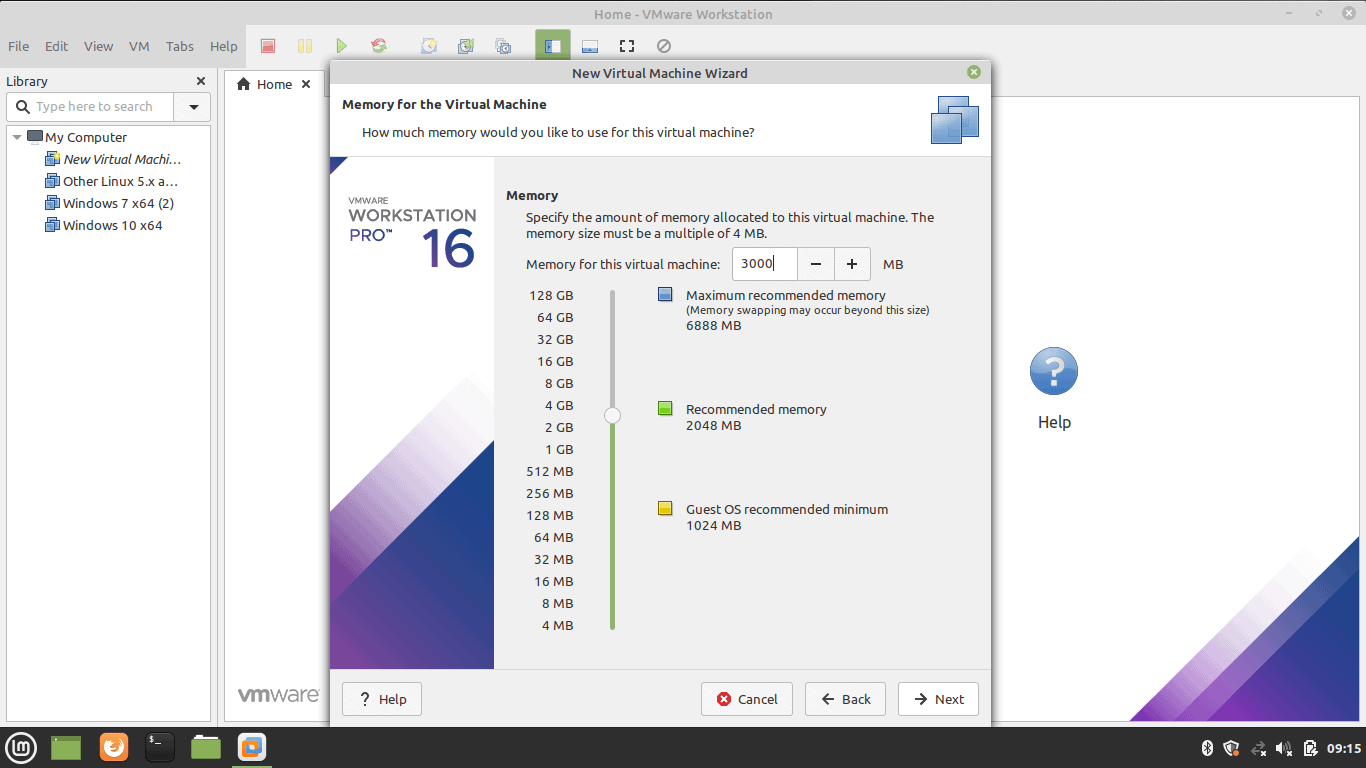Click the 128 GB label on memory scale
The height and width of the screenshot is (768, 1366).
(552, 295)
